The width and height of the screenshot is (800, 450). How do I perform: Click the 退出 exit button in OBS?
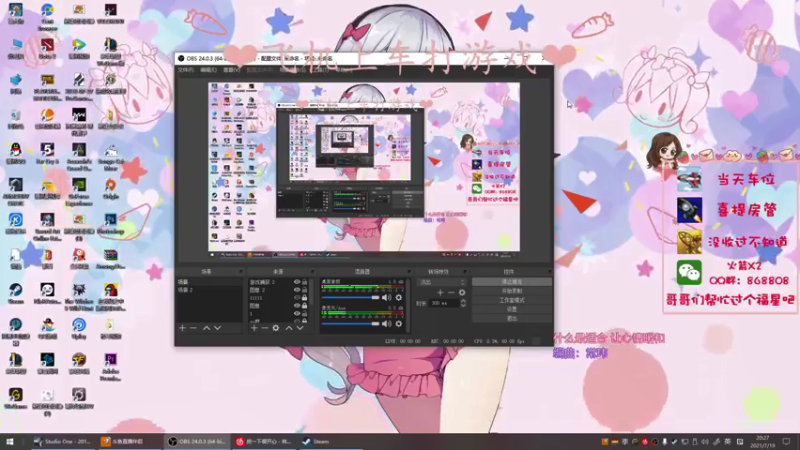[512, 318]
